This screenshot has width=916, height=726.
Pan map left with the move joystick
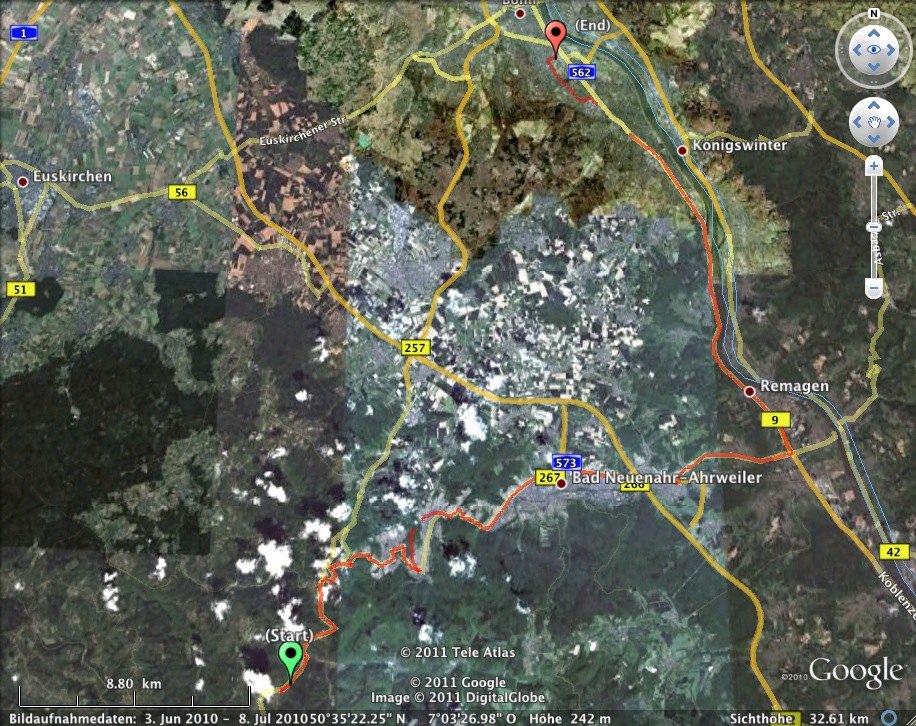pos(857,123)
